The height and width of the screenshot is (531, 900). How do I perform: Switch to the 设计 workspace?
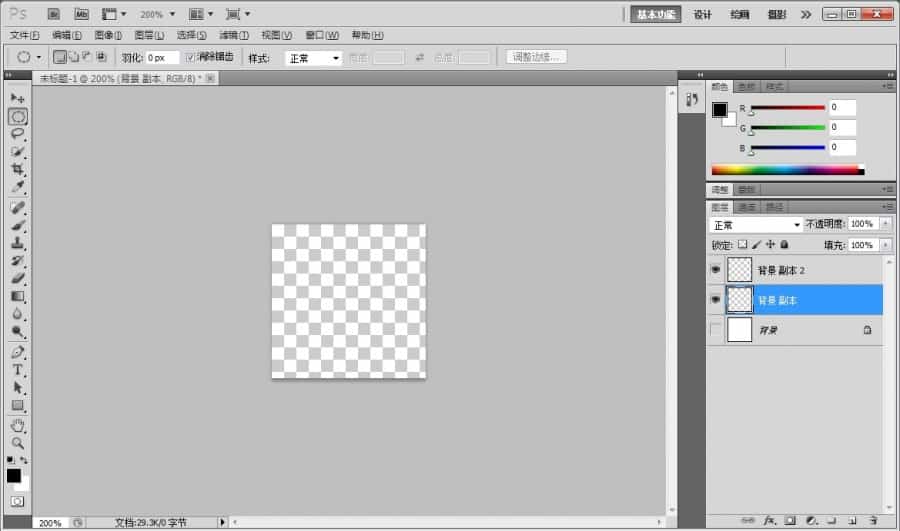(703, 15)
